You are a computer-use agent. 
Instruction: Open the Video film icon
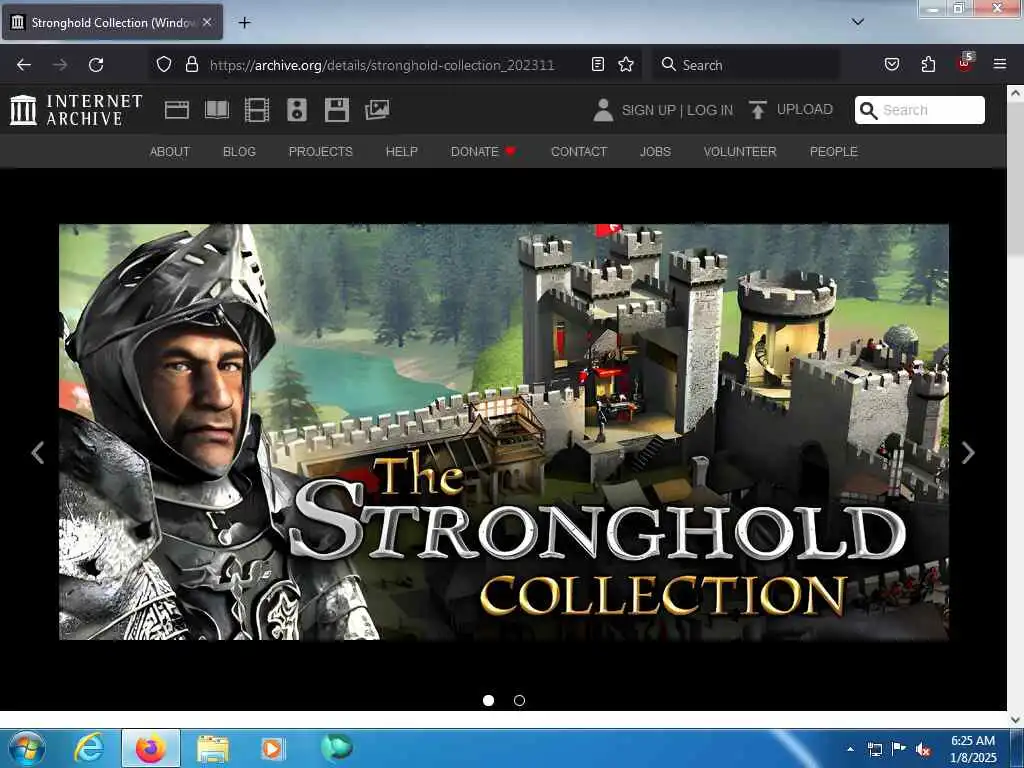click(257, 110)
